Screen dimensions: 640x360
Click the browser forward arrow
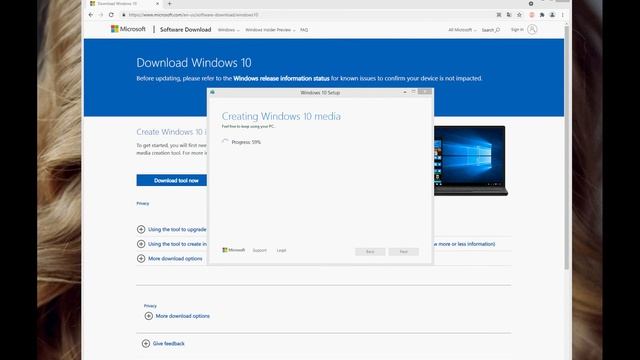pyautogui.click(x=101, y=15)
